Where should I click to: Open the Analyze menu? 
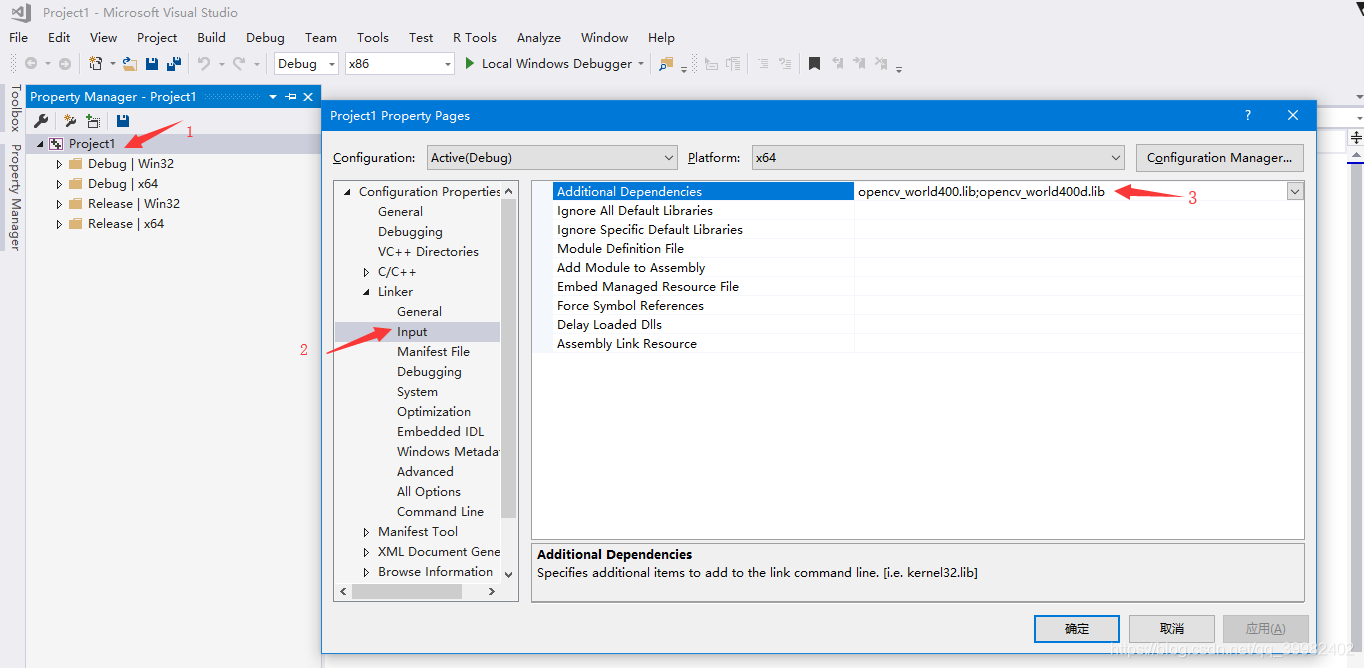click(539, 38)
